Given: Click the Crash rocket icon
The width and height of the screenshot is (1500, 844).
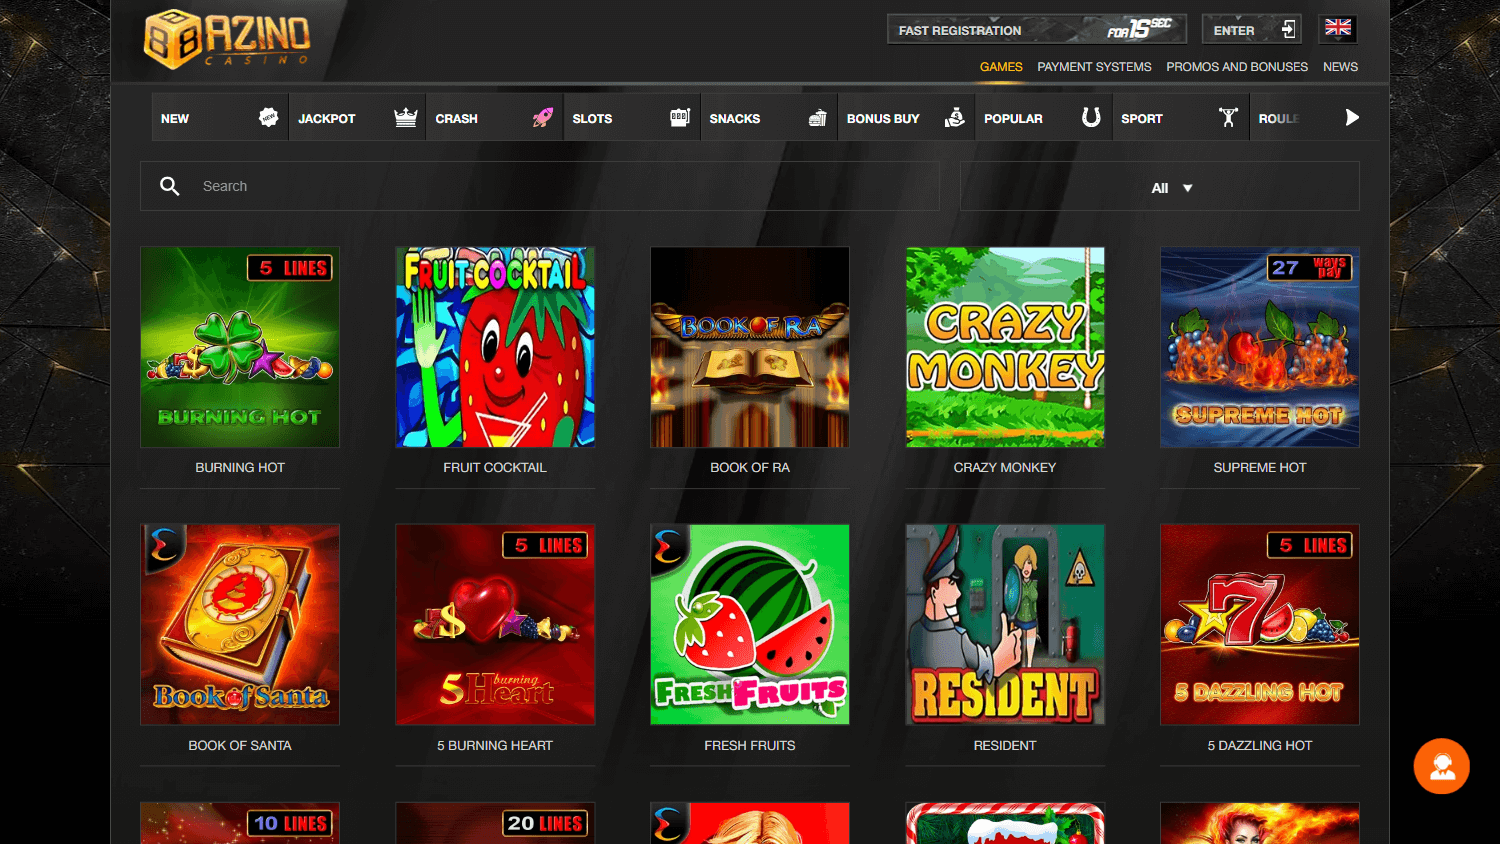Looking at the screenshot, I should pyautogui.click(x=543, y=117).
